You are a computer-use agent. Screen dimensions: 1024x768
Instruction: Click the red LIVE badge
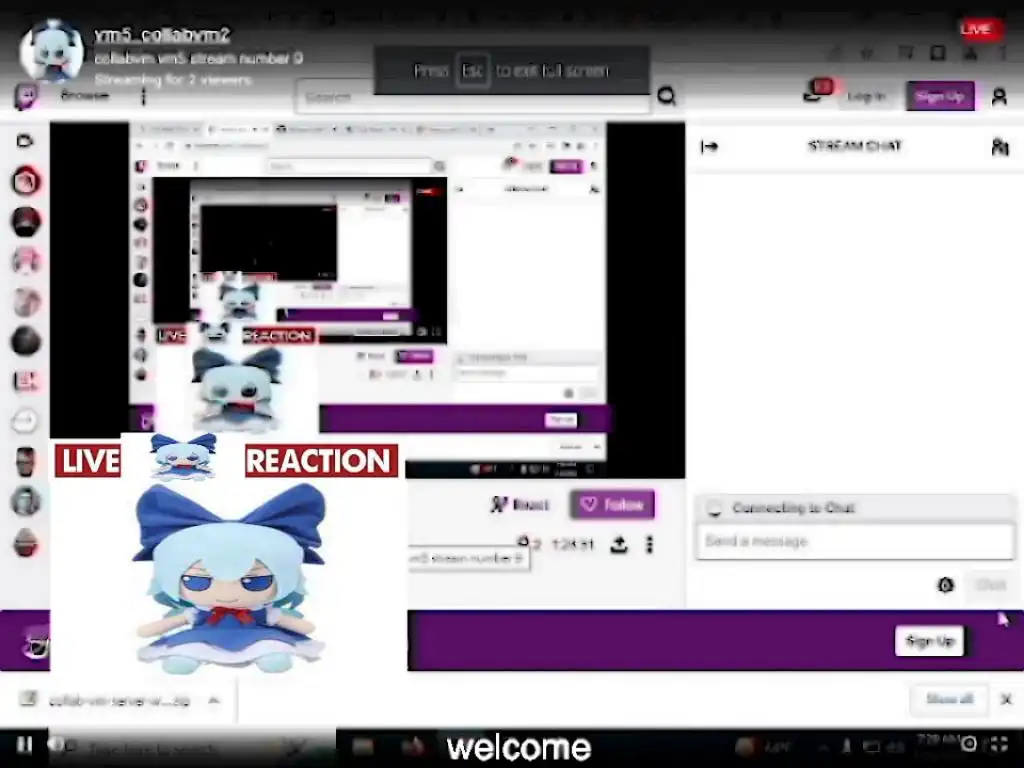point(978,29)
